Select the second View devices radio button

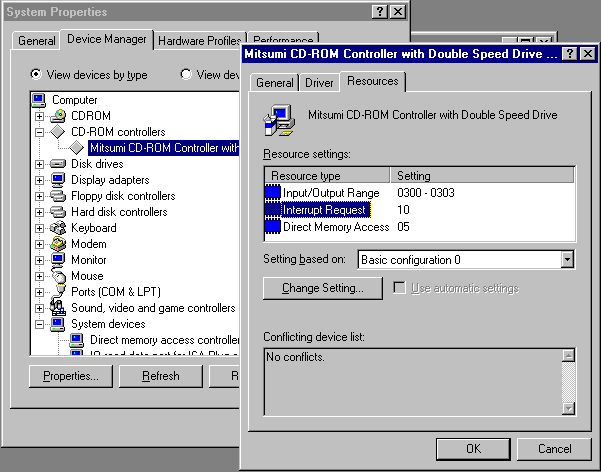tap(187, 75)
